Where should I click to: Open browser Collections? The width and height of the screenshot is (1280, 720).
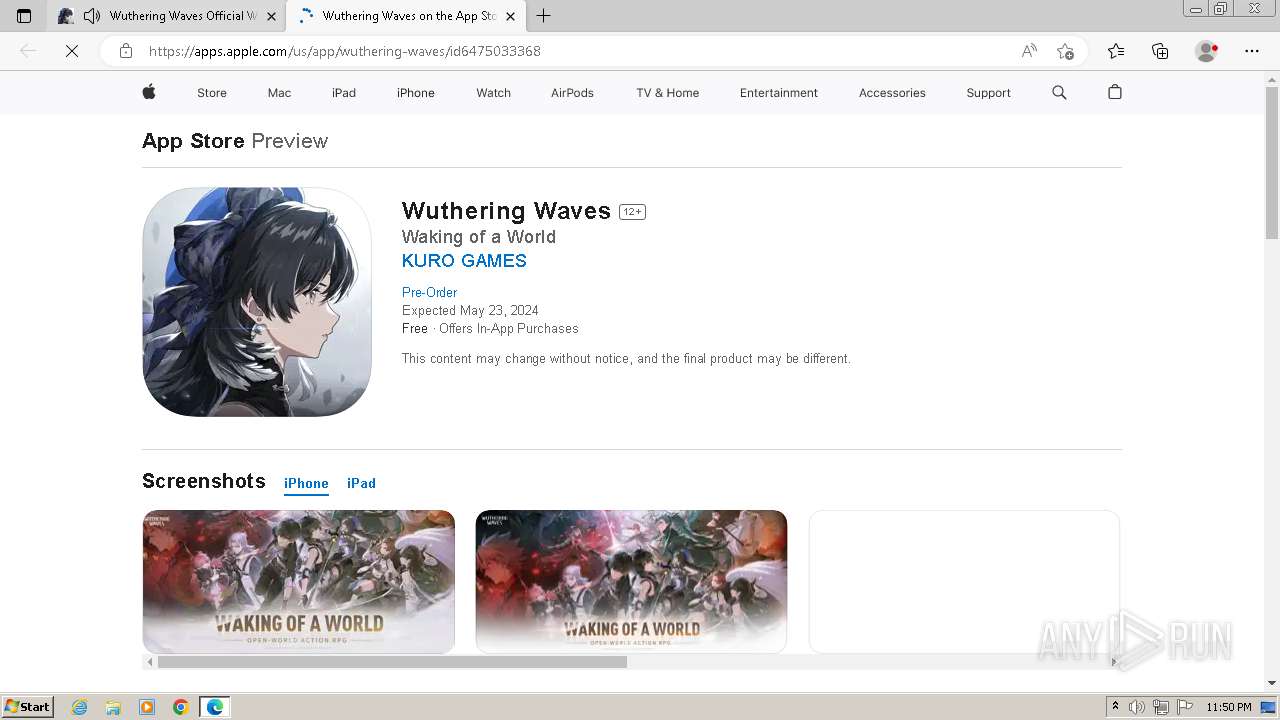point(1160,51)
